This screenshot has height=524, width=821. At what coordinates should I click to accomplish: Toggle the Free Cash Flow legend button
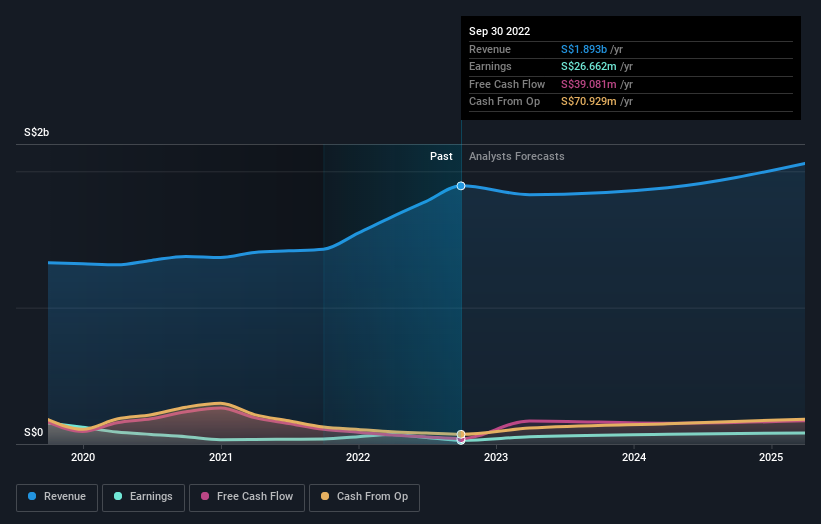coord(247,497)
